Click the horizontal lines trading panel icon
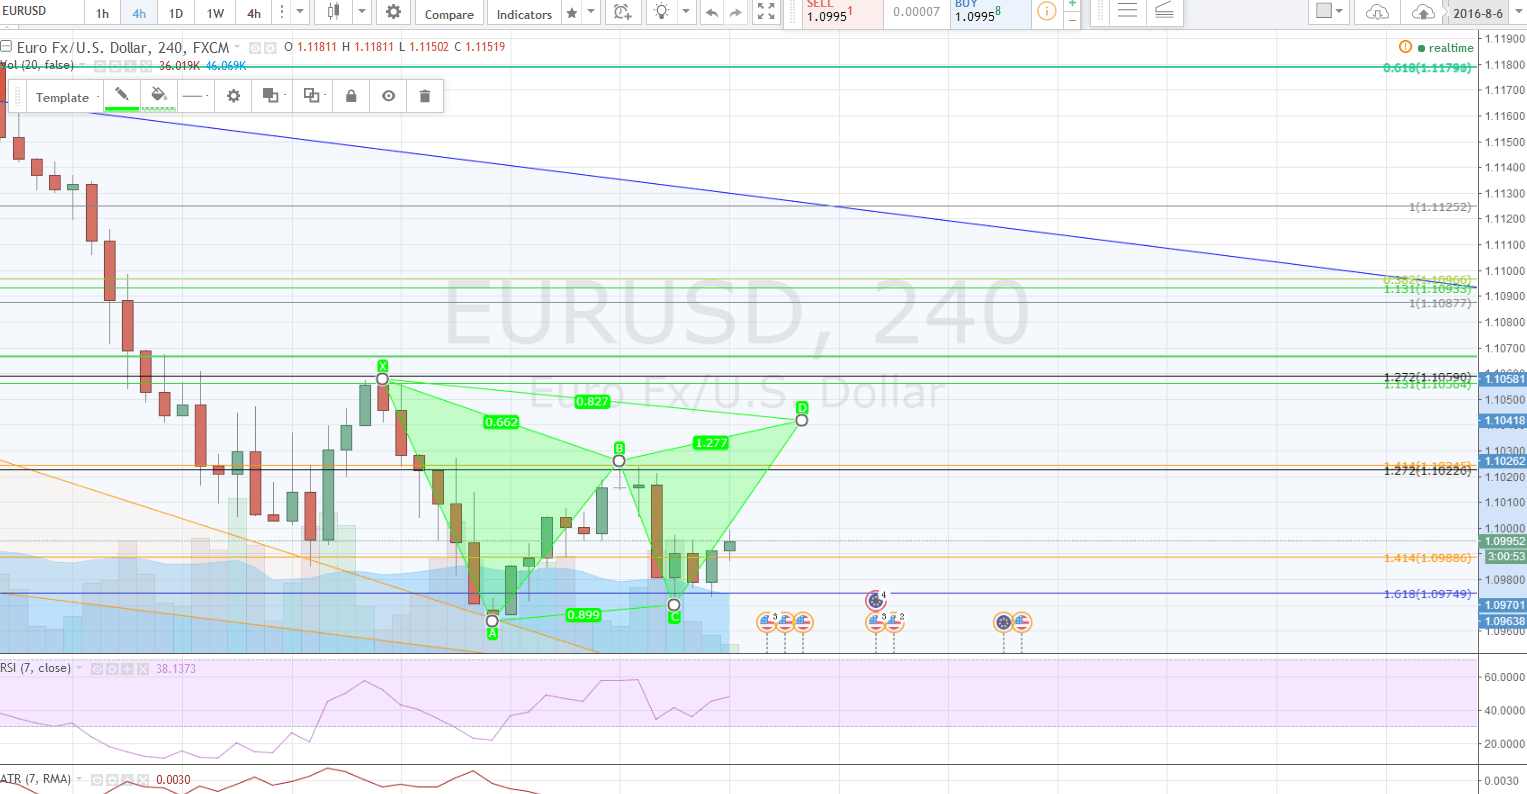1527x794 pixels. (1127, 12)
